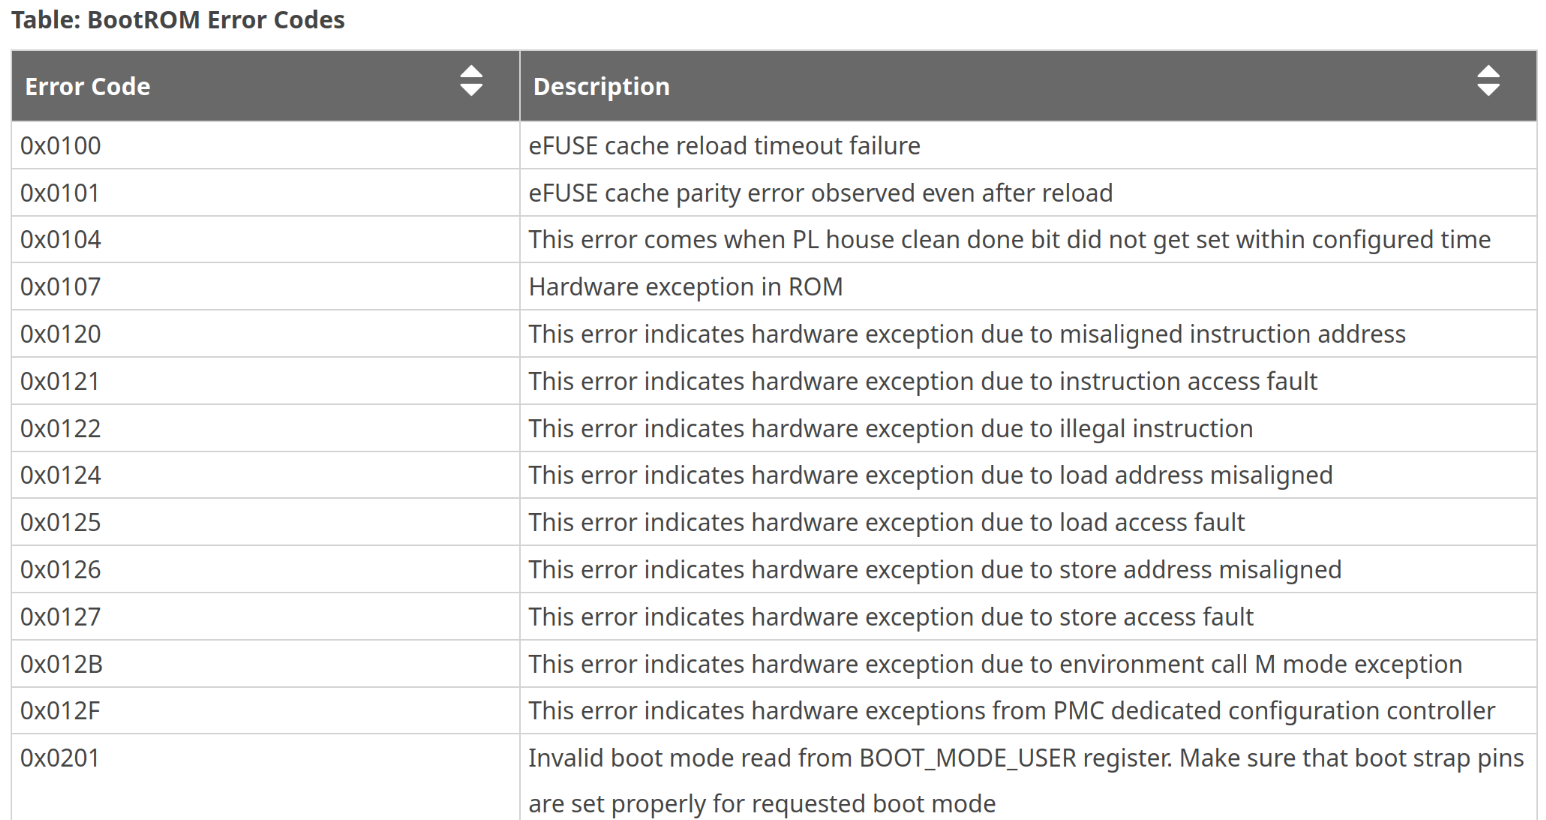The width and height of the screenshot is (1546, 820).
Task: Select the 0x0120 error code cell
Action: (x=61, y=334)
